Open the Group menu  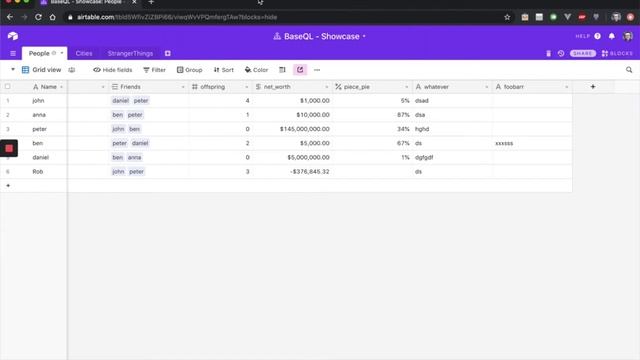[189, 70]
